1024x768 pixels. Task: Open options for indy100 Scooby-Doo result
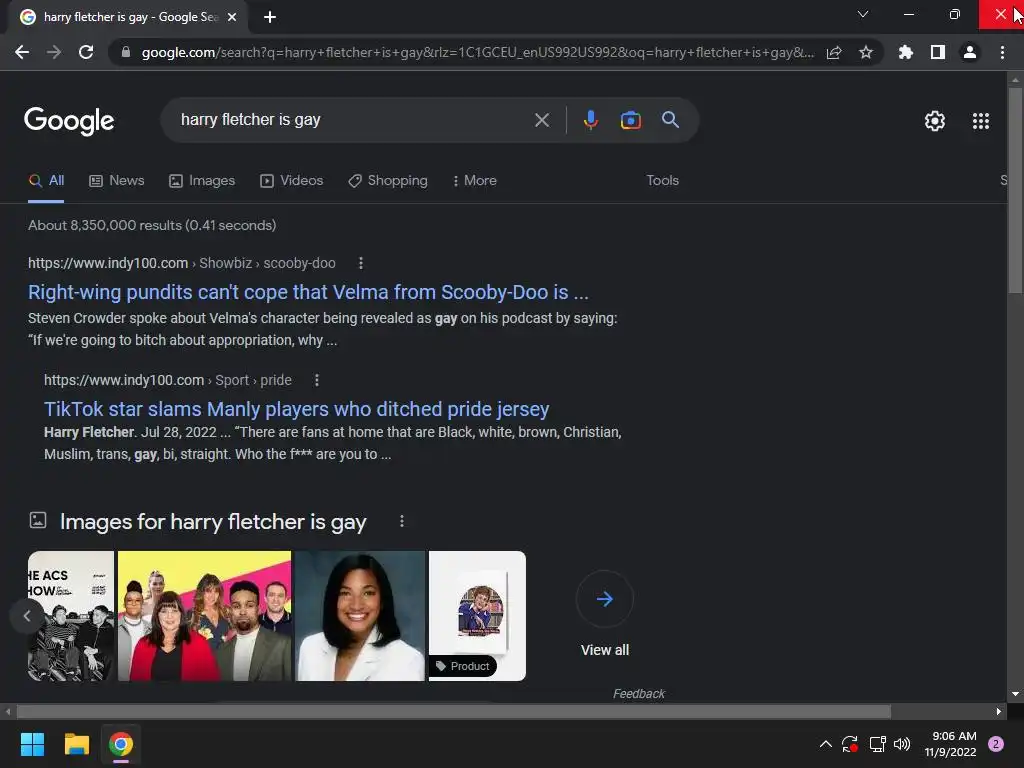[x=360, y=263]
